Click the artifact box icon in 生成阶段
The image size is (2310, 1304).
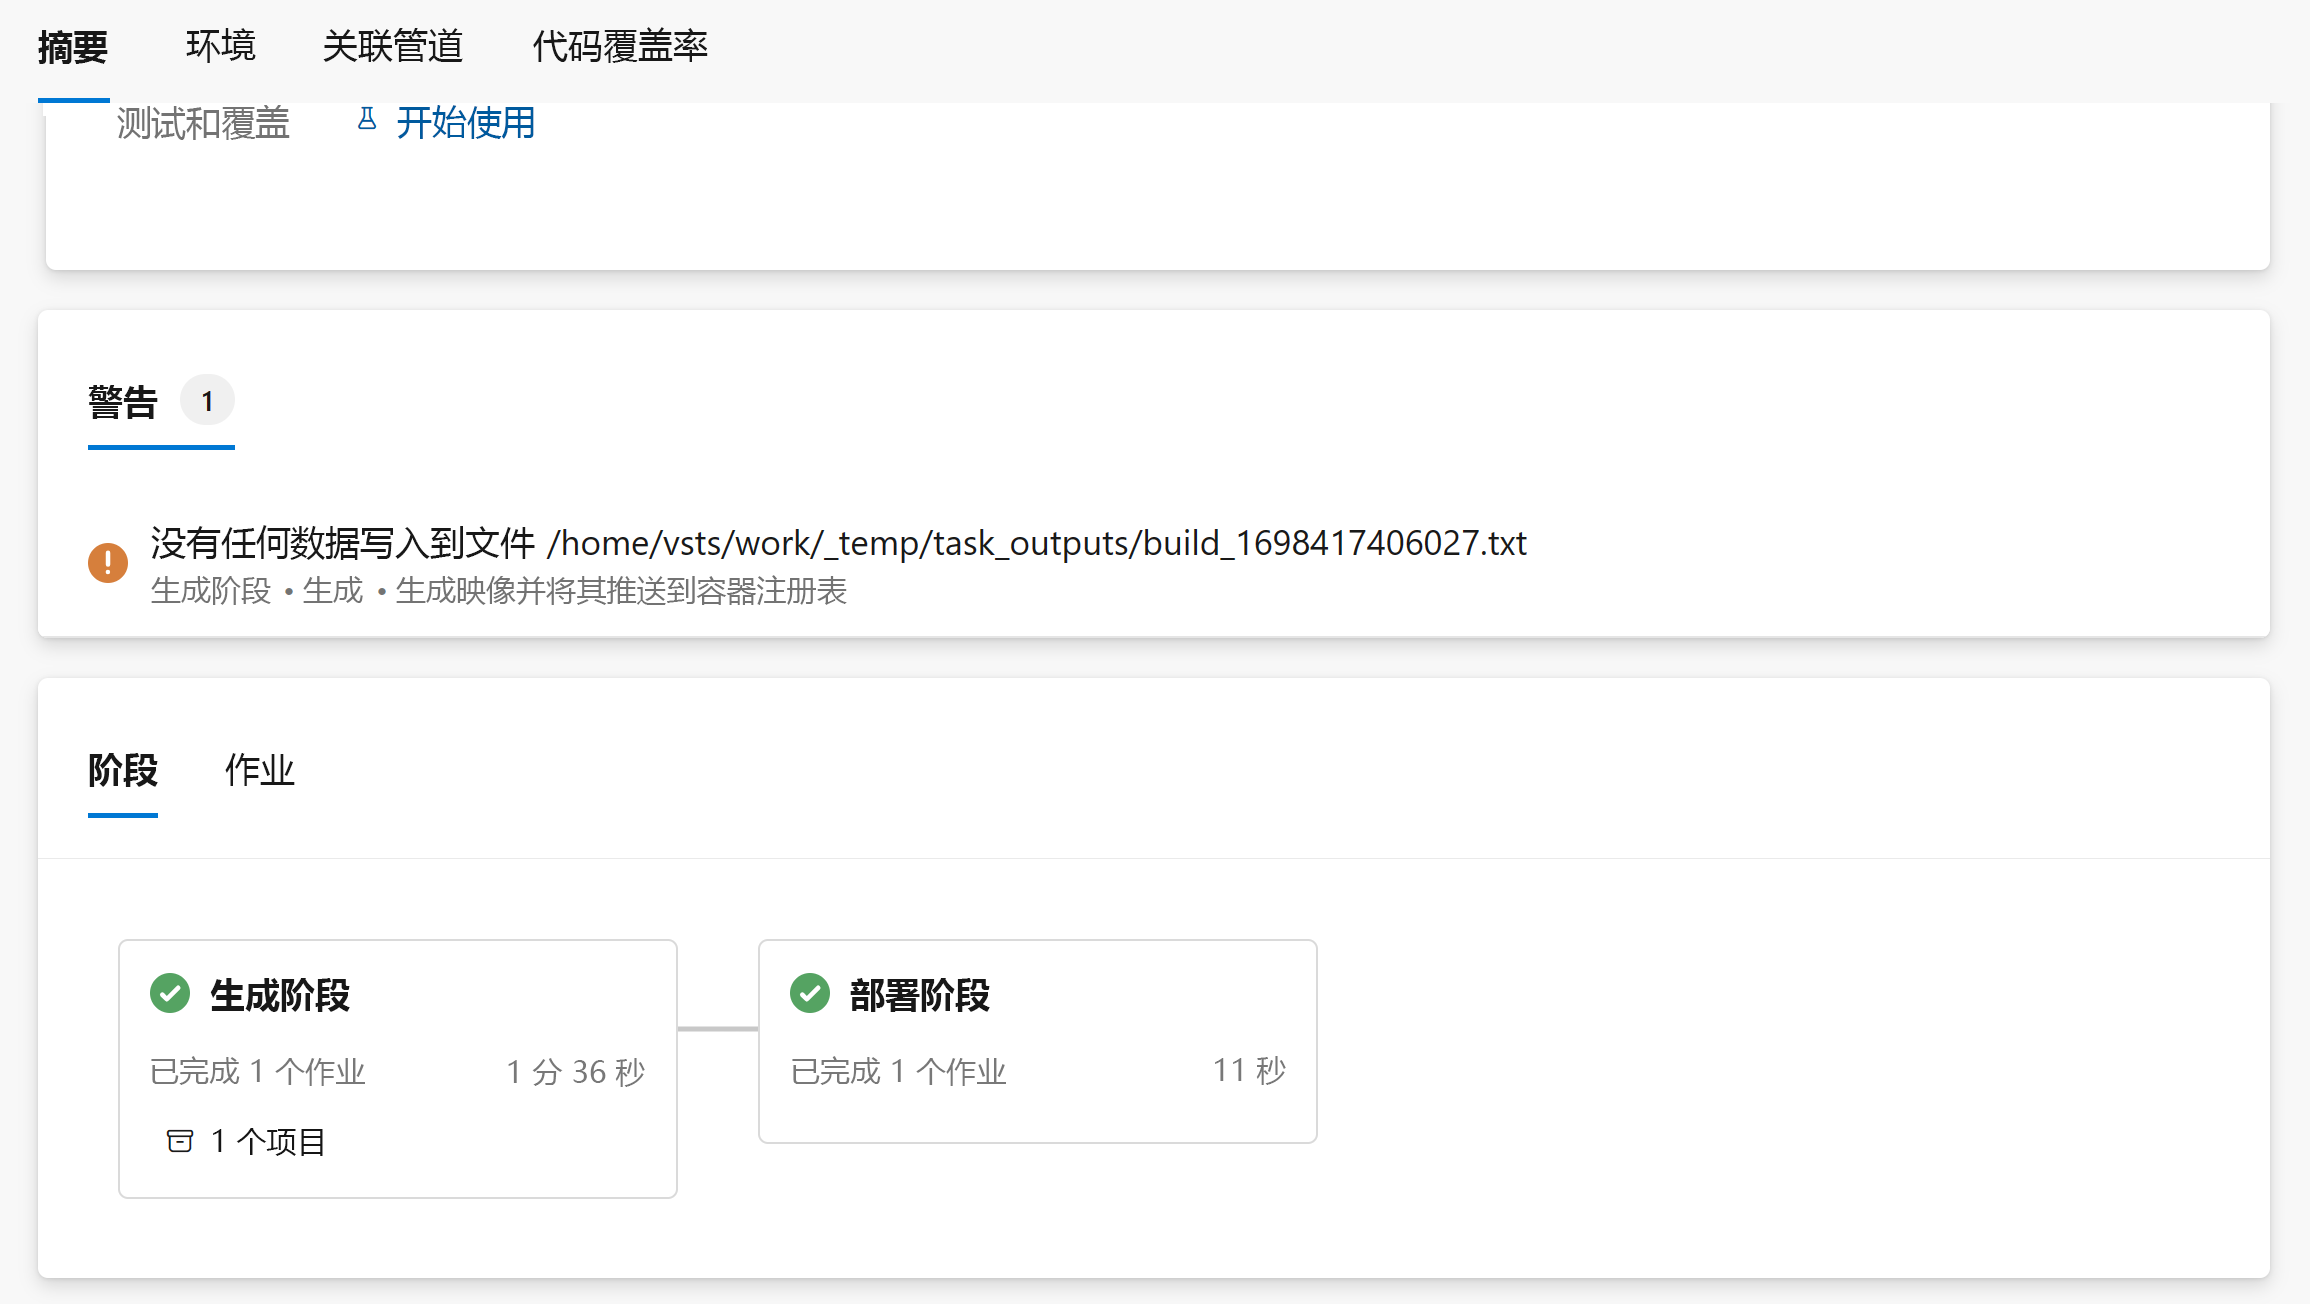[x=180, y=1141]
